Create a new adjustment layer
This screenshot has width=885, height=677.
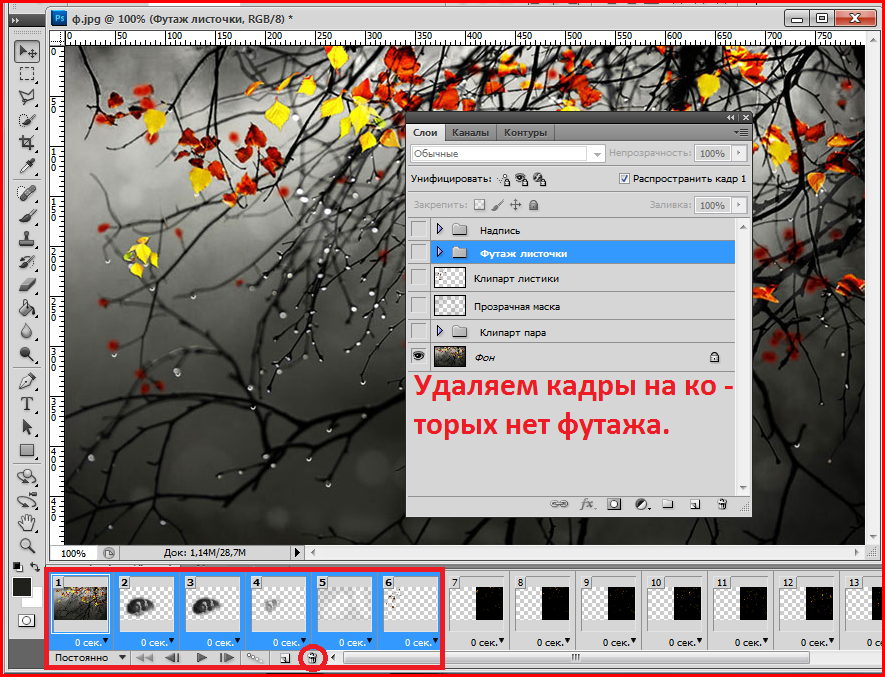[641, 504]
